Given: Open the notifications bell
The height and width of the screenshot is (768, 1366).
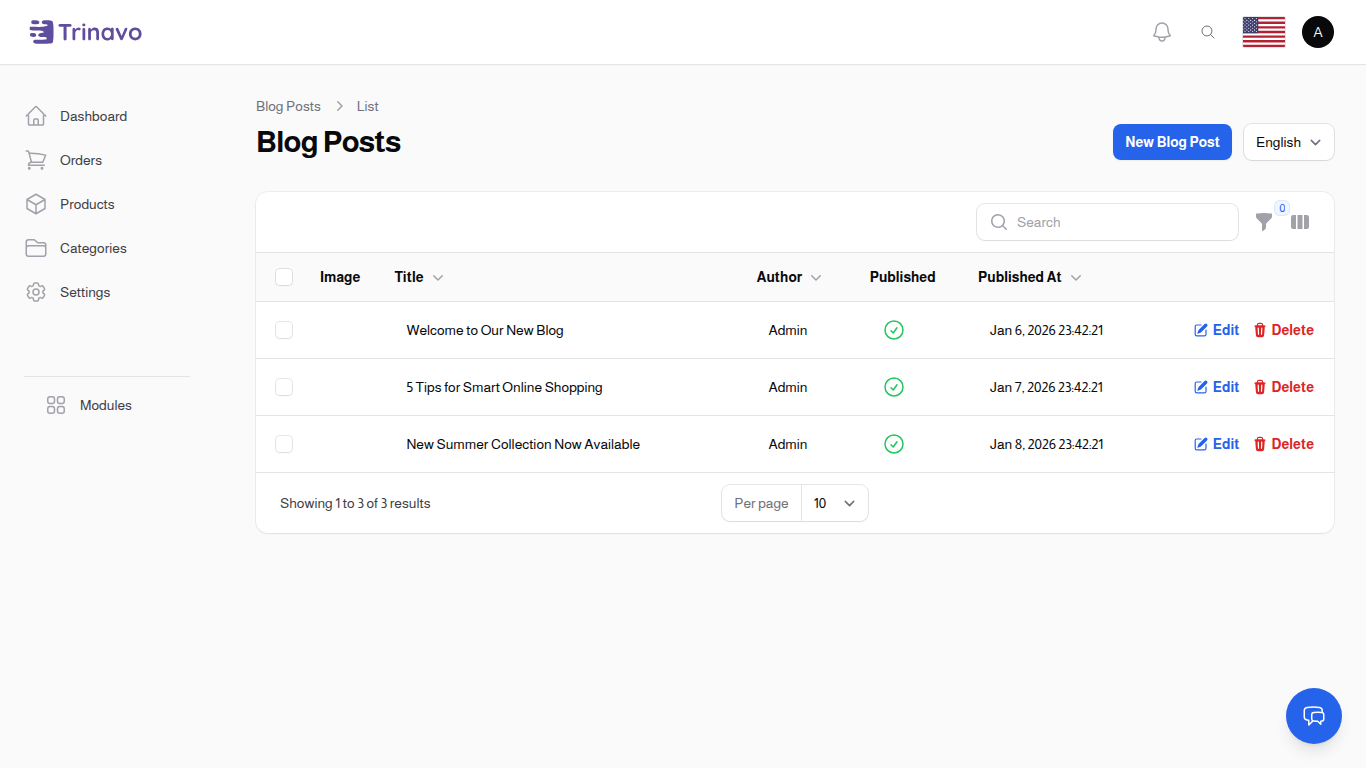Looking at the screenshot, I should pos(1161,31).
